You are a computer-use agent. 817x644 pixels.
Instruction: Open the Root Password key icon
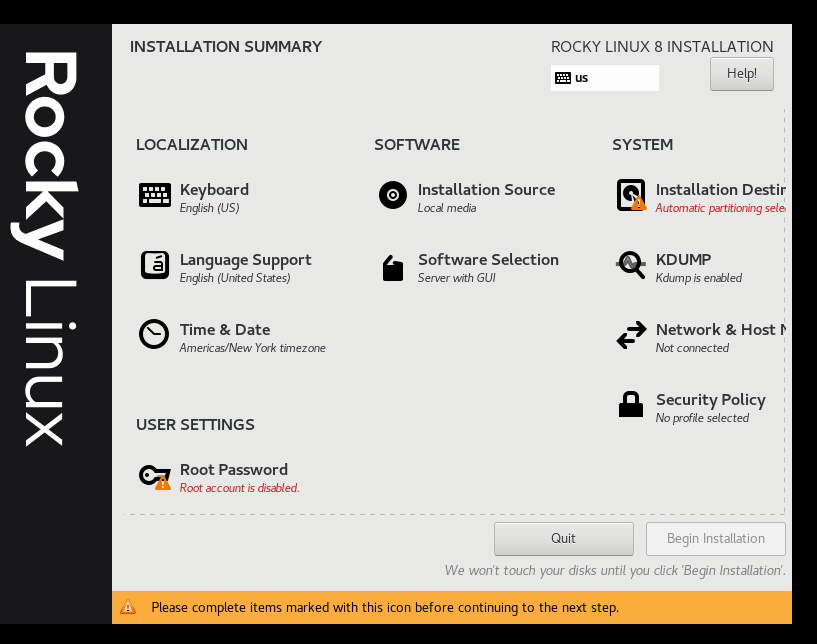pos(155,476)
